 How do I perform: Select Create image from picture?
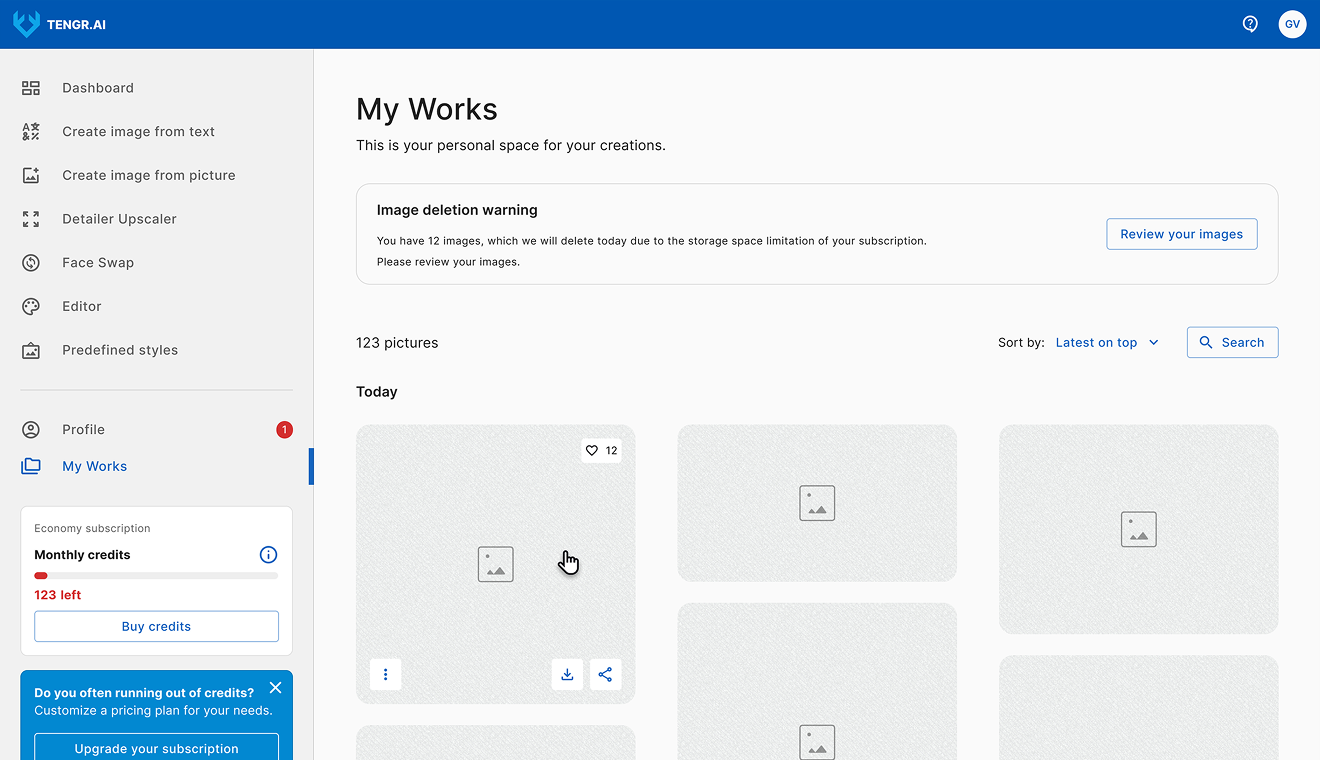148,174
